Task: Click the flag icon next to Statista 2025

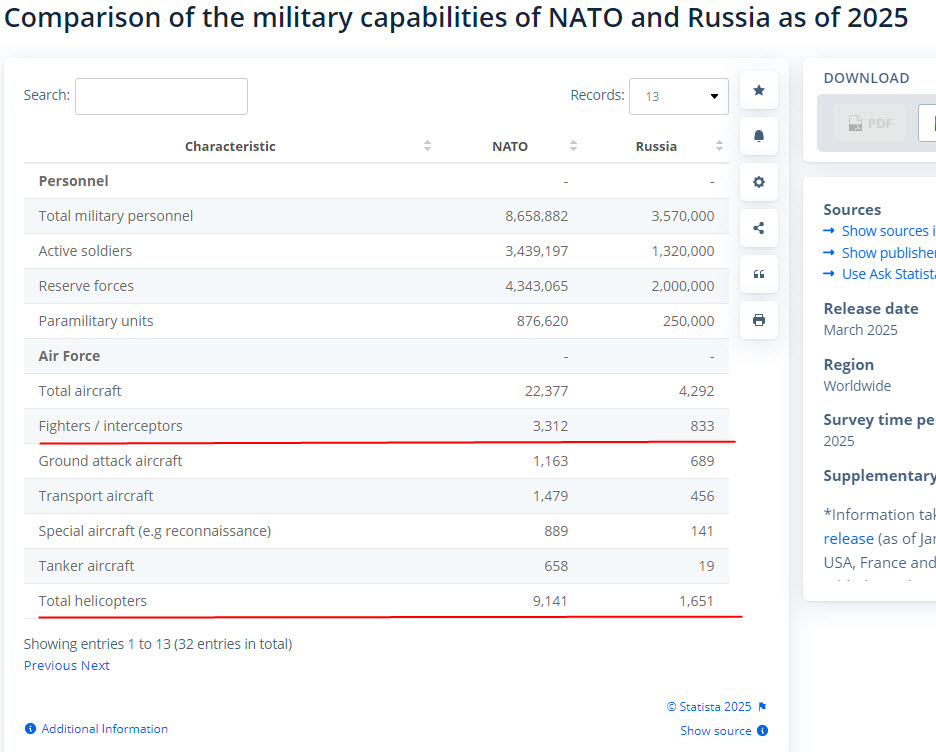Action: (x=762, y=707)
